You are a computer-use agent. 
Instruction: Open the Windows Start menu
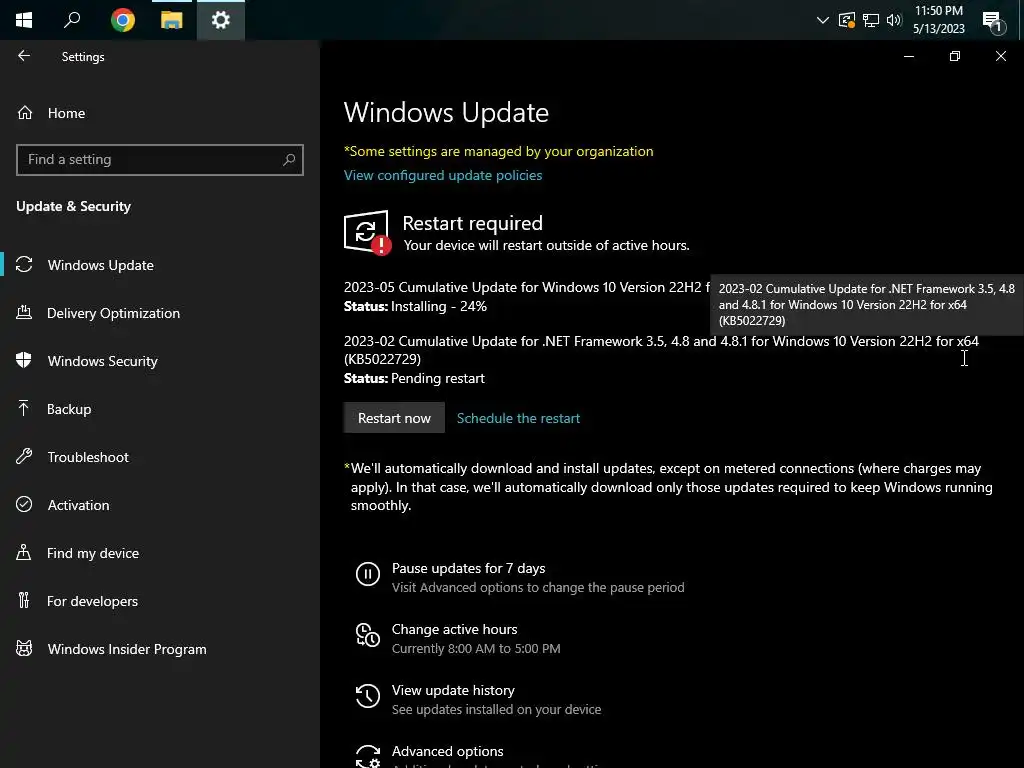tap(24, 20)
